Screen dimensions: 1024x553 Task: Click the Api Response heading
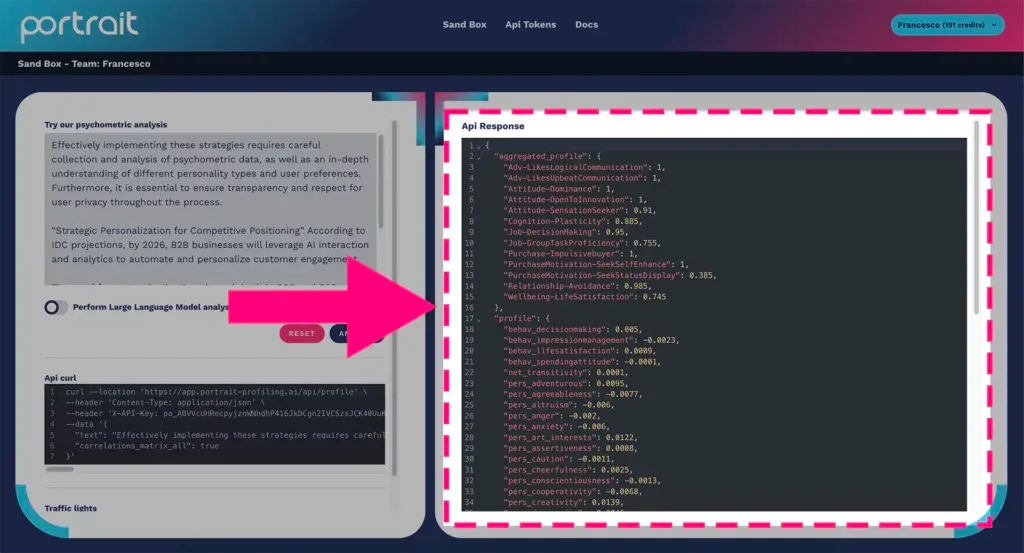[493, 127]
